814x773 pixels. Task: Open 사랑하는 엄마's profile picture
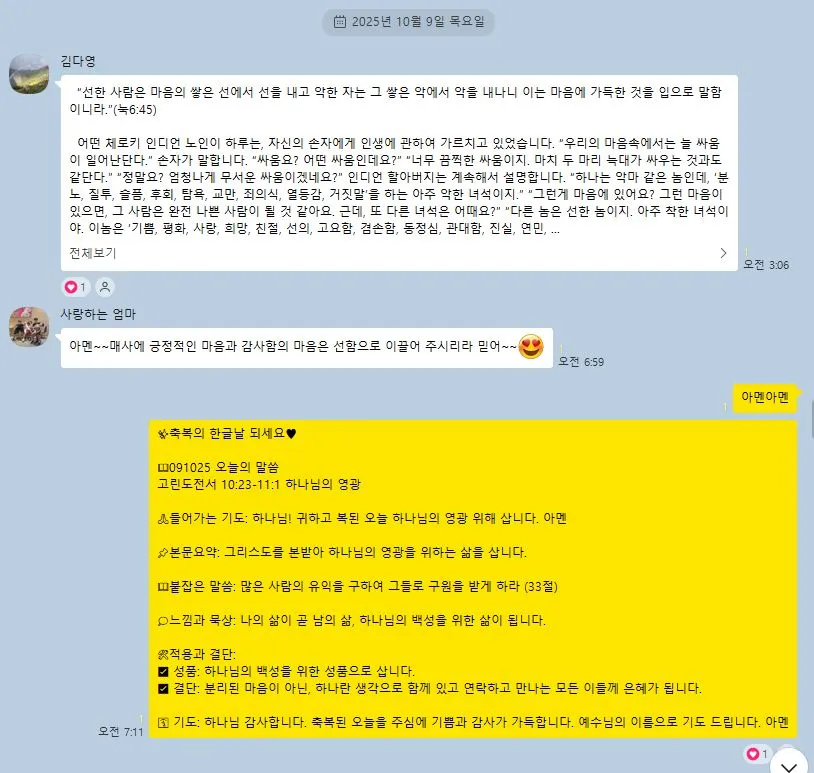coord(29,327)
